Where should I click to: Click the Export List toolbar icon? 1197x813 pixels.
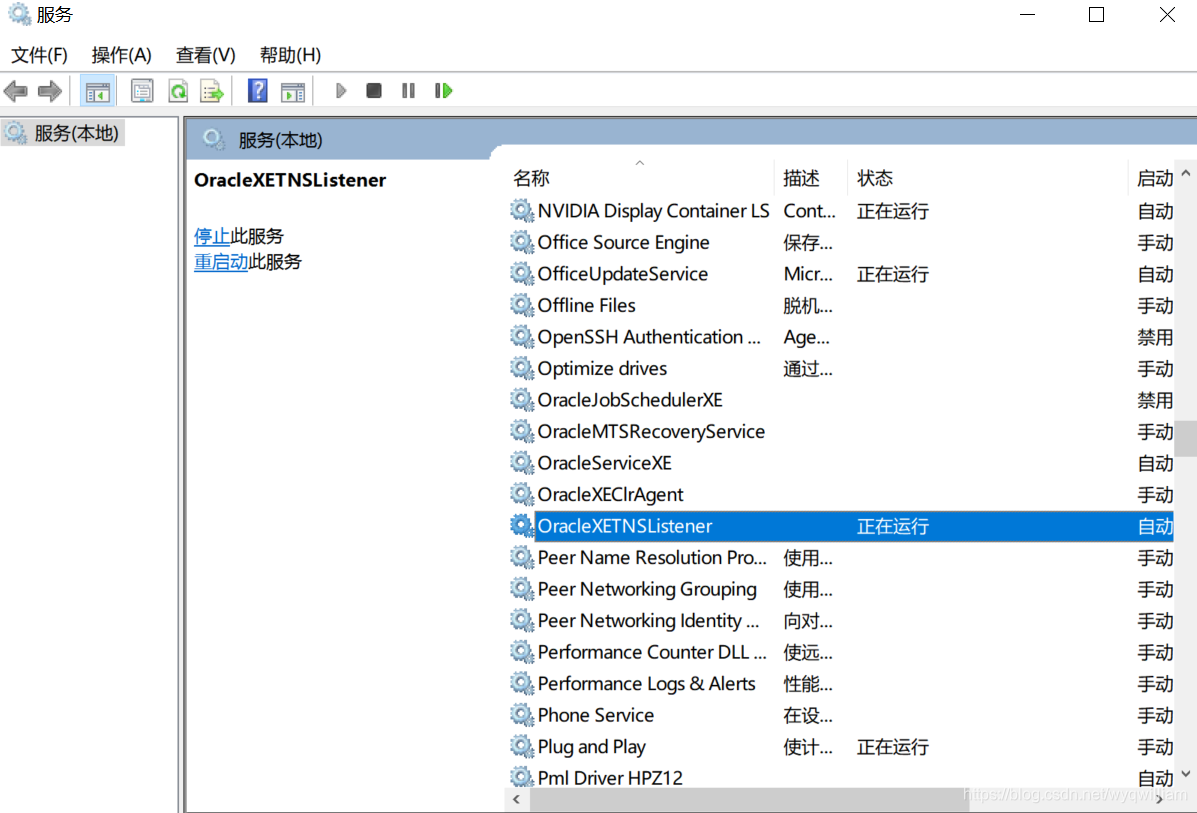tap(211, 92)
